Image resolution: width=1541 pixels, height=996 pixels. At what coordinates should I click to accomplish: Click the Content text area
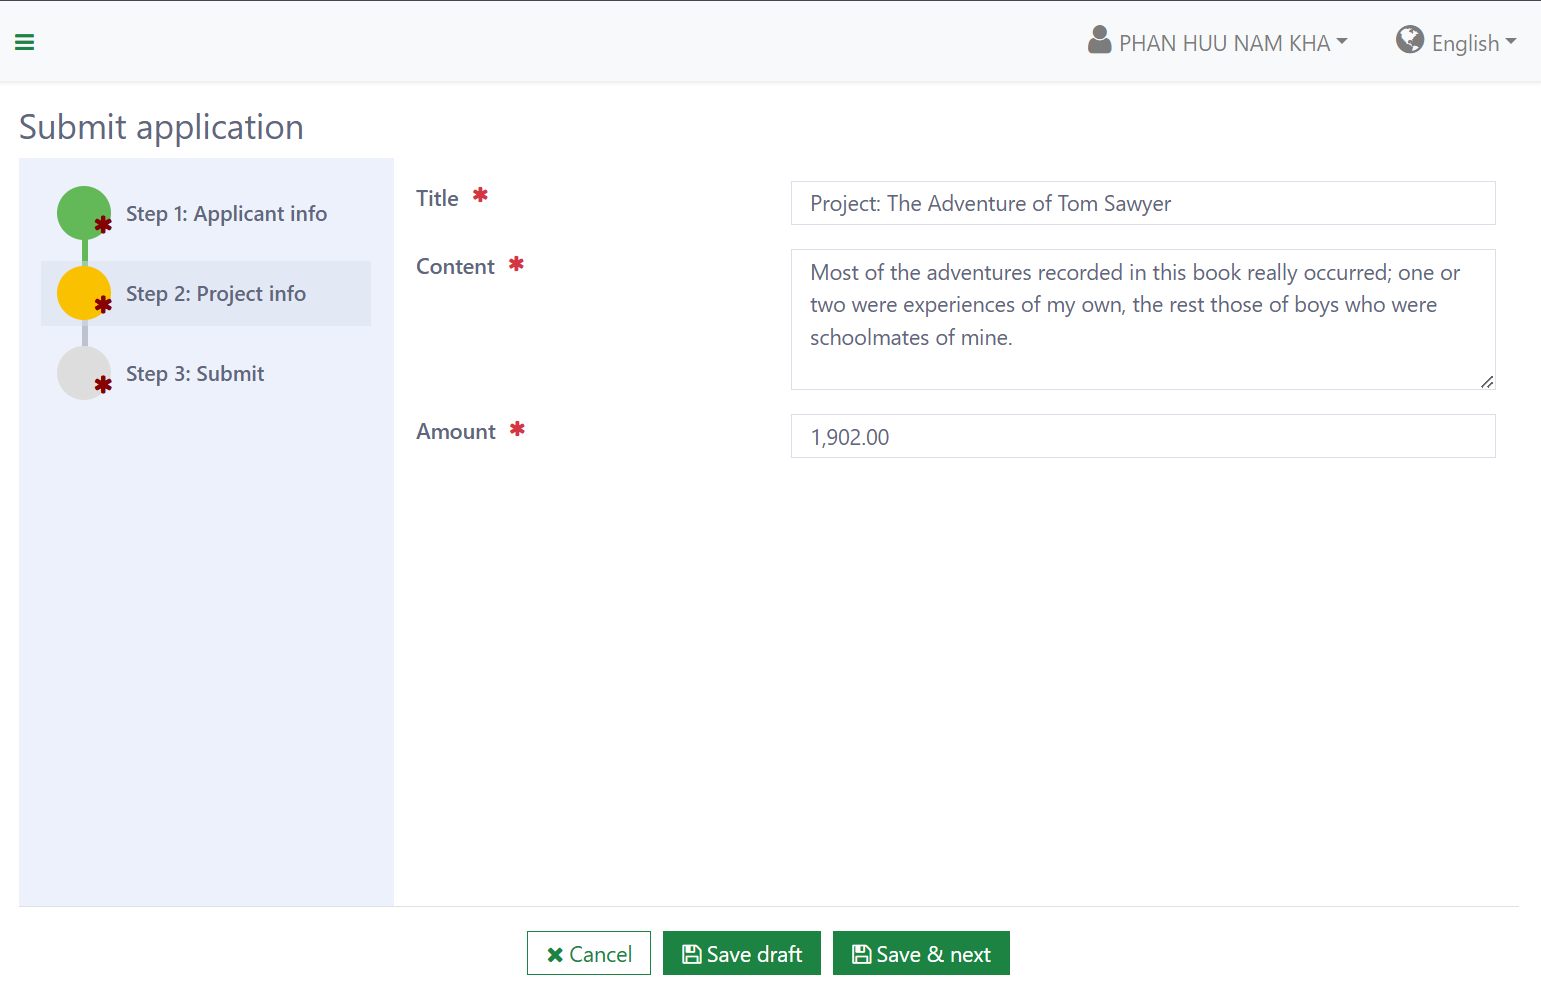pos(1143,319)
